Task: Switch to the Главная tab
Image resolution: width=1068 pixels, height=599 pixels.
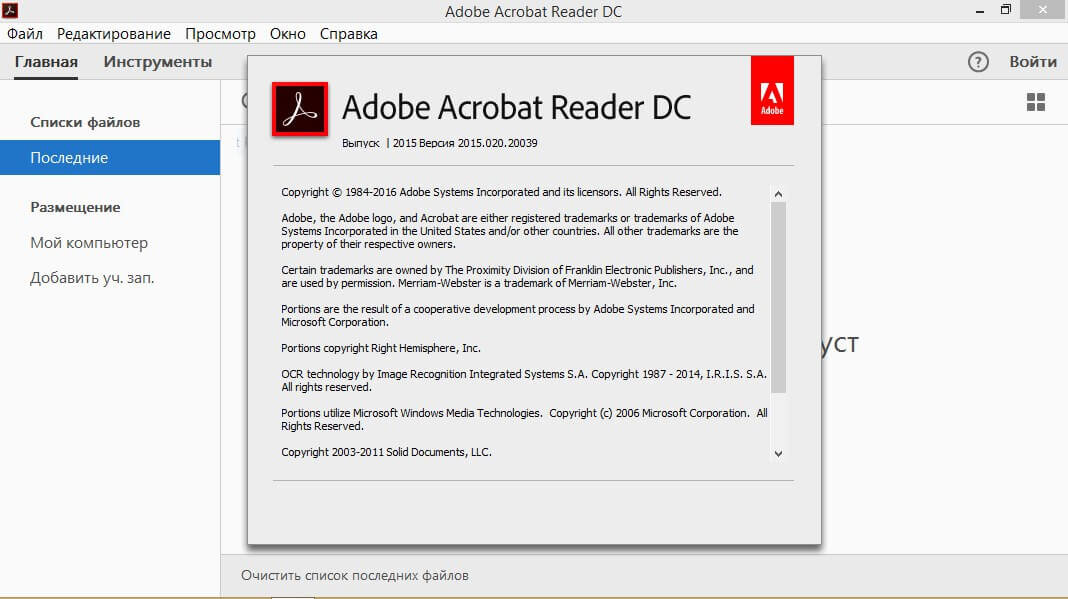Action: (x=46, y=62)
